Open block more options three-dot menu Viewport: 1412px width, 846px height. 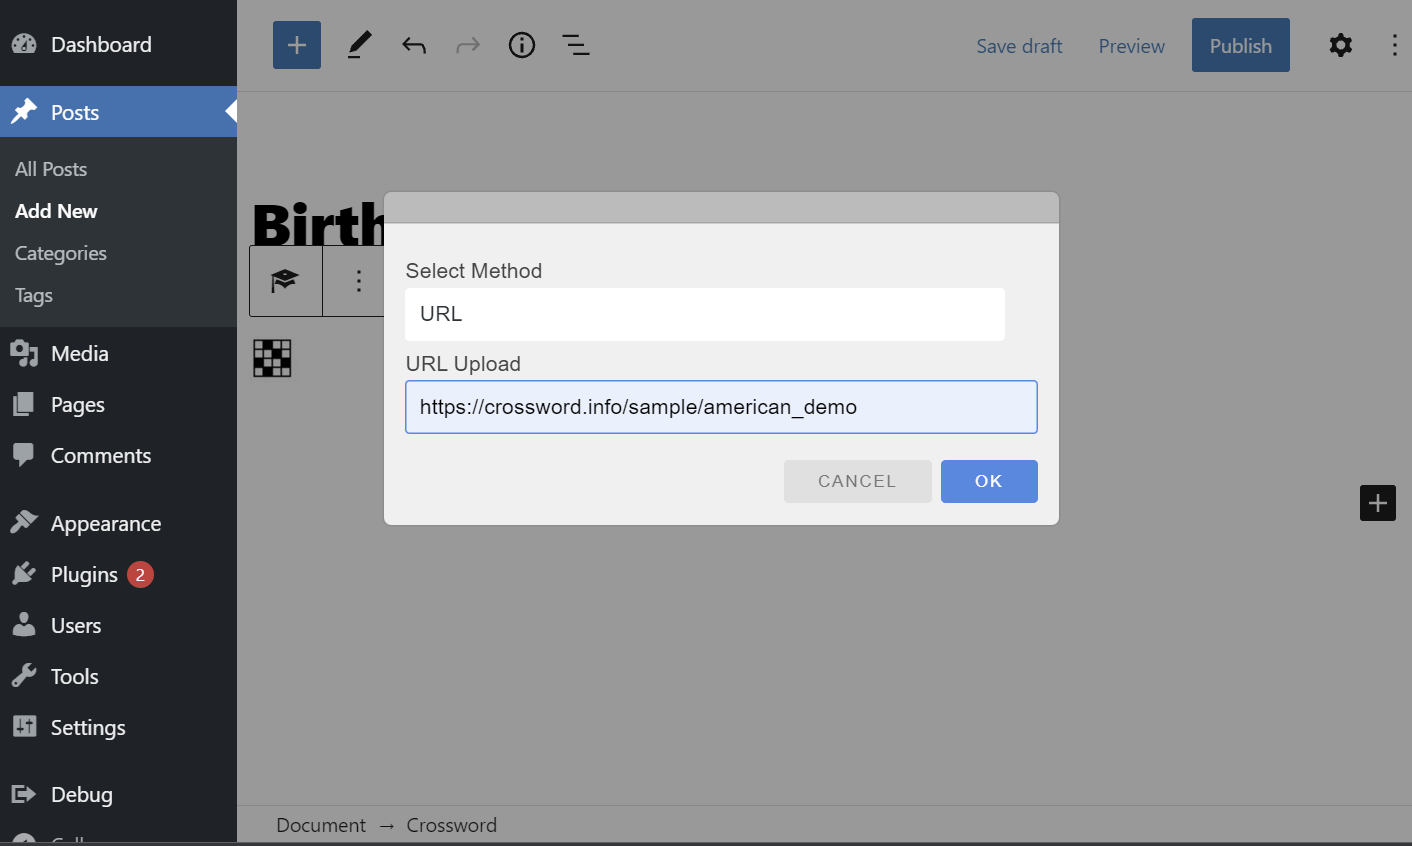(x=358, y=281)
